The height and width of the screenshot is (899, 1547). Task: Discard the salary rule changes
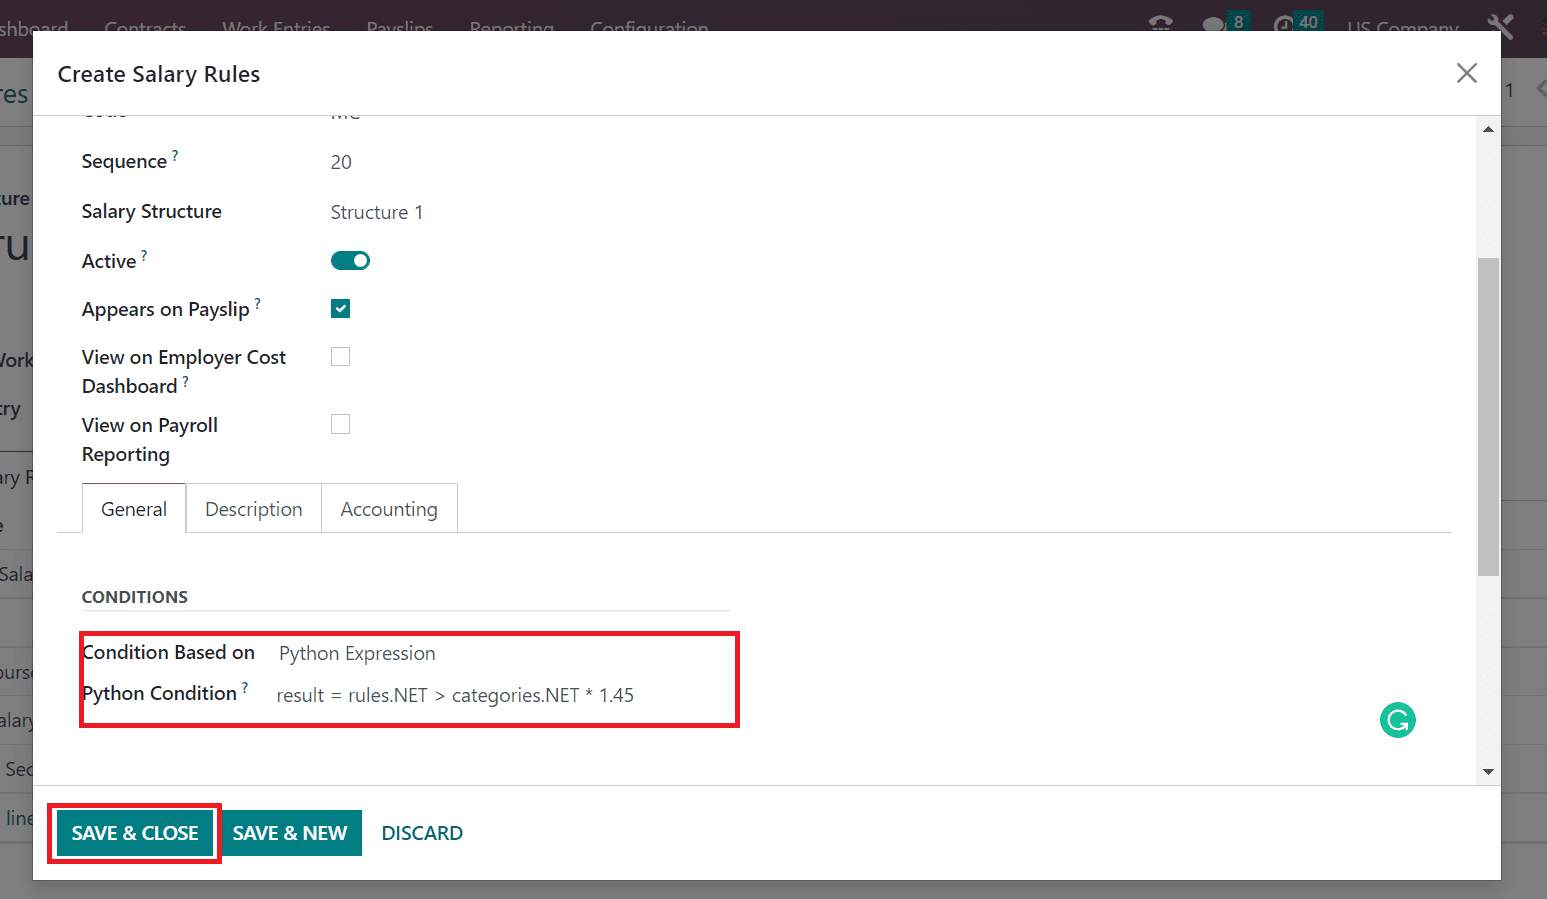(422, 833)
